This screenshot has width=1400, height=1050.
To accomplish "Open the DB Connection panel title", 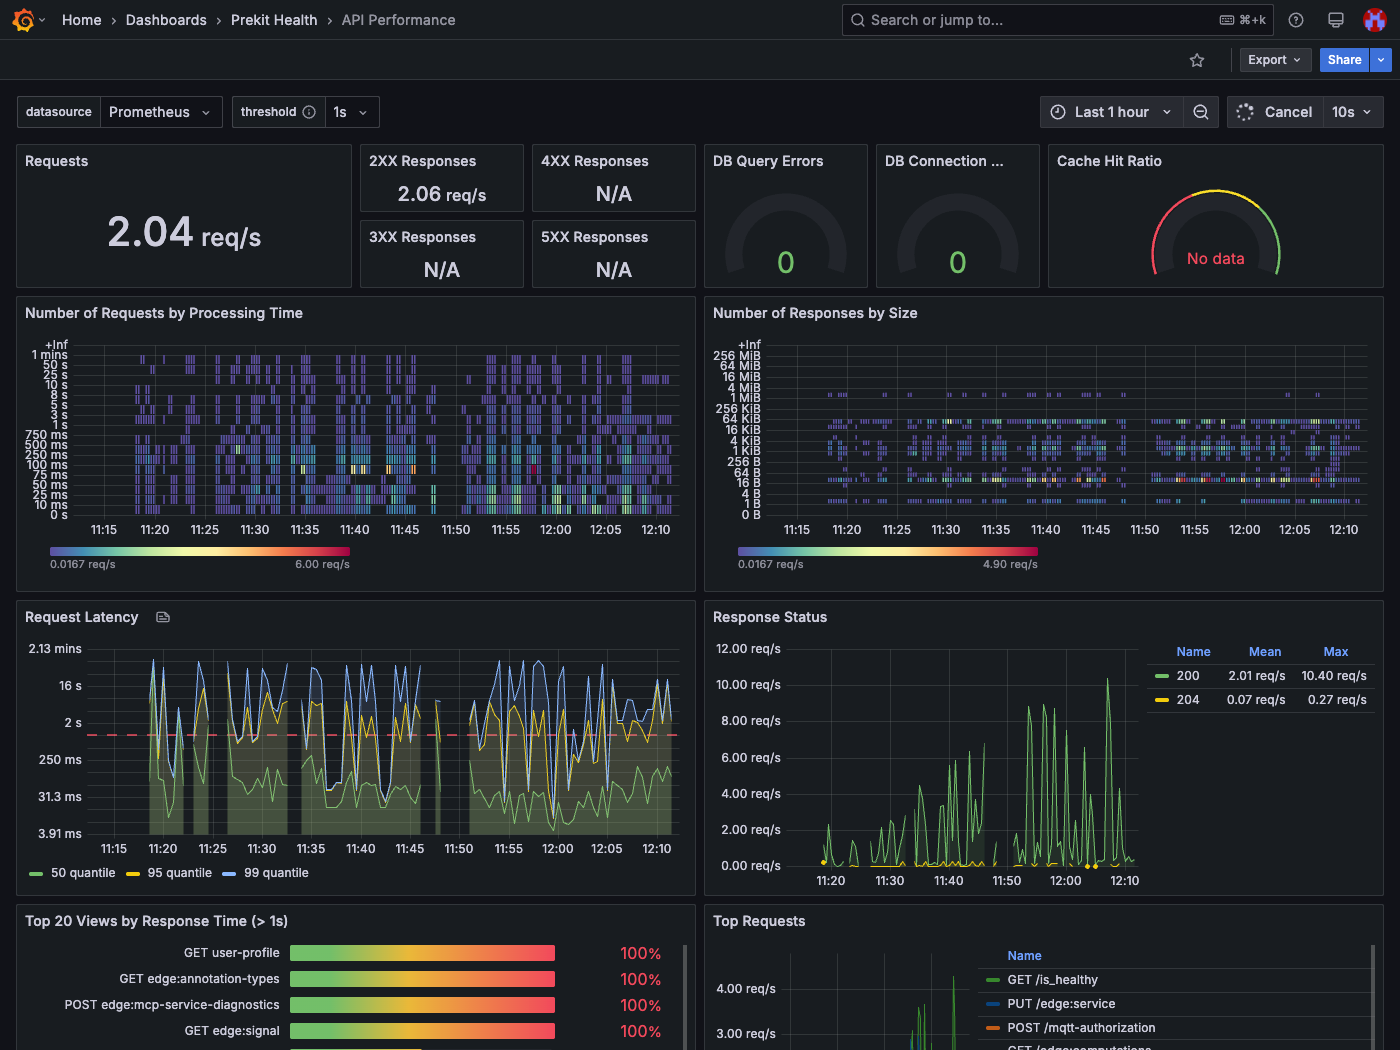I will coord(944,161).
